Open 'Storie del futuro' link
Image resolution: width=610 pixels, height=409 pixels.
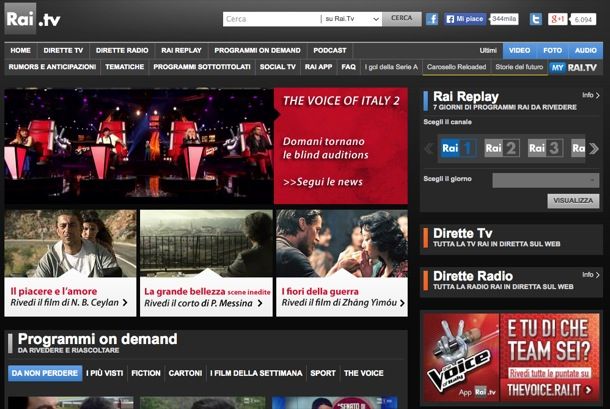pos(519,67)
